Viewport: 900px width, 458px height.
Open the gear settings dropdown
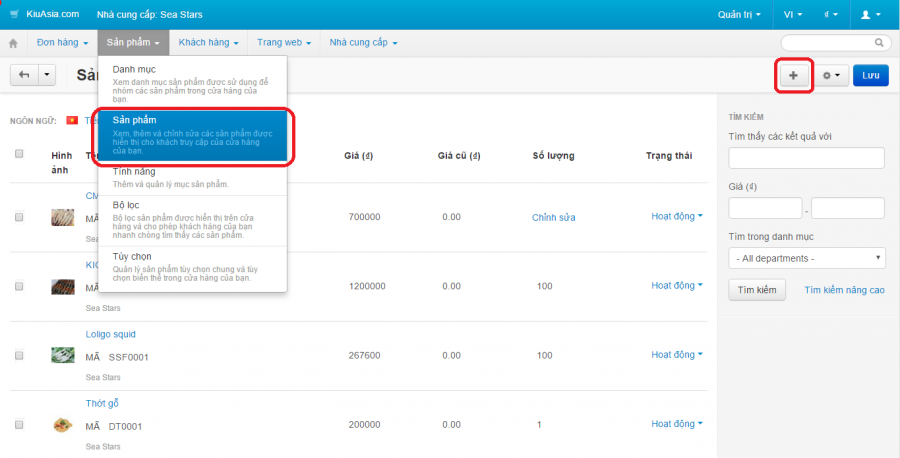click(832, 76)
